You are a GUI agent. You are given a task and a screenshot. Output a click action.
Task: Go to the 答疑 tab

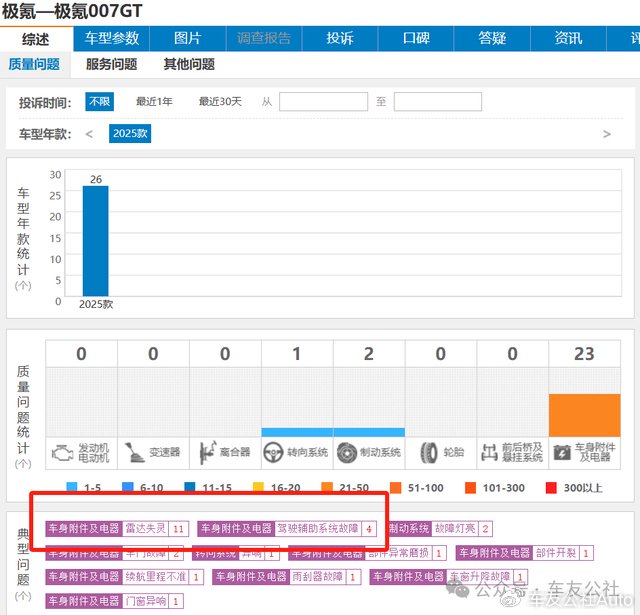(492, 38)
